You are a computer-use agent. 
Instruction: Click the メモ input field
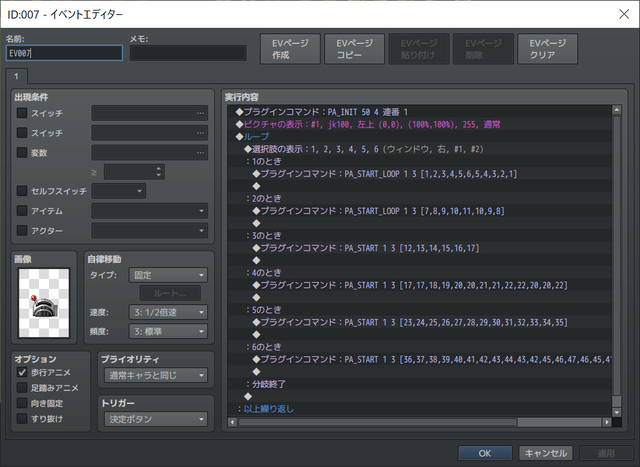188,53
